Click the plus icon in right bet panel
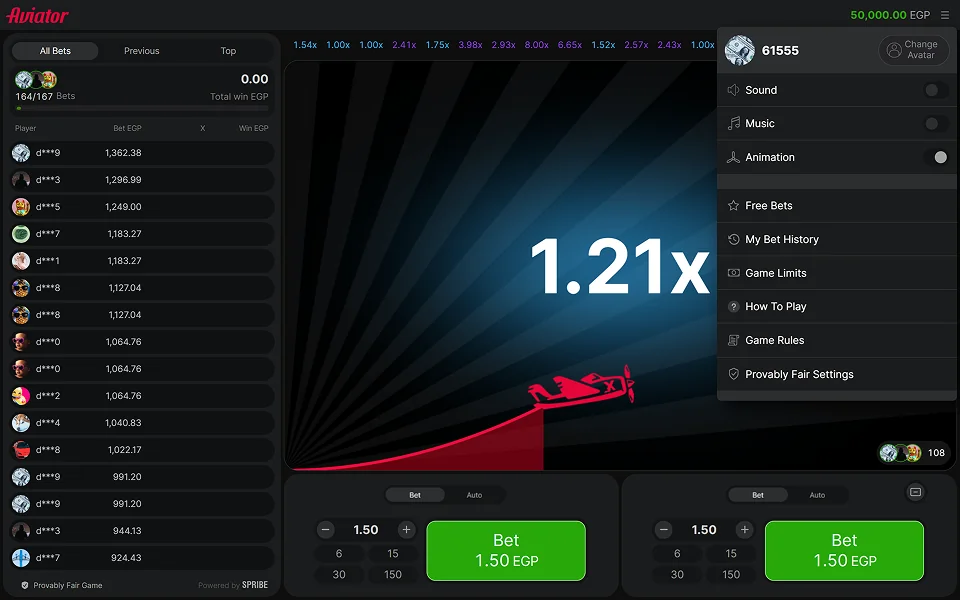Screen dimensions: 960x600 pyautogui.click(x=744, y=530)
